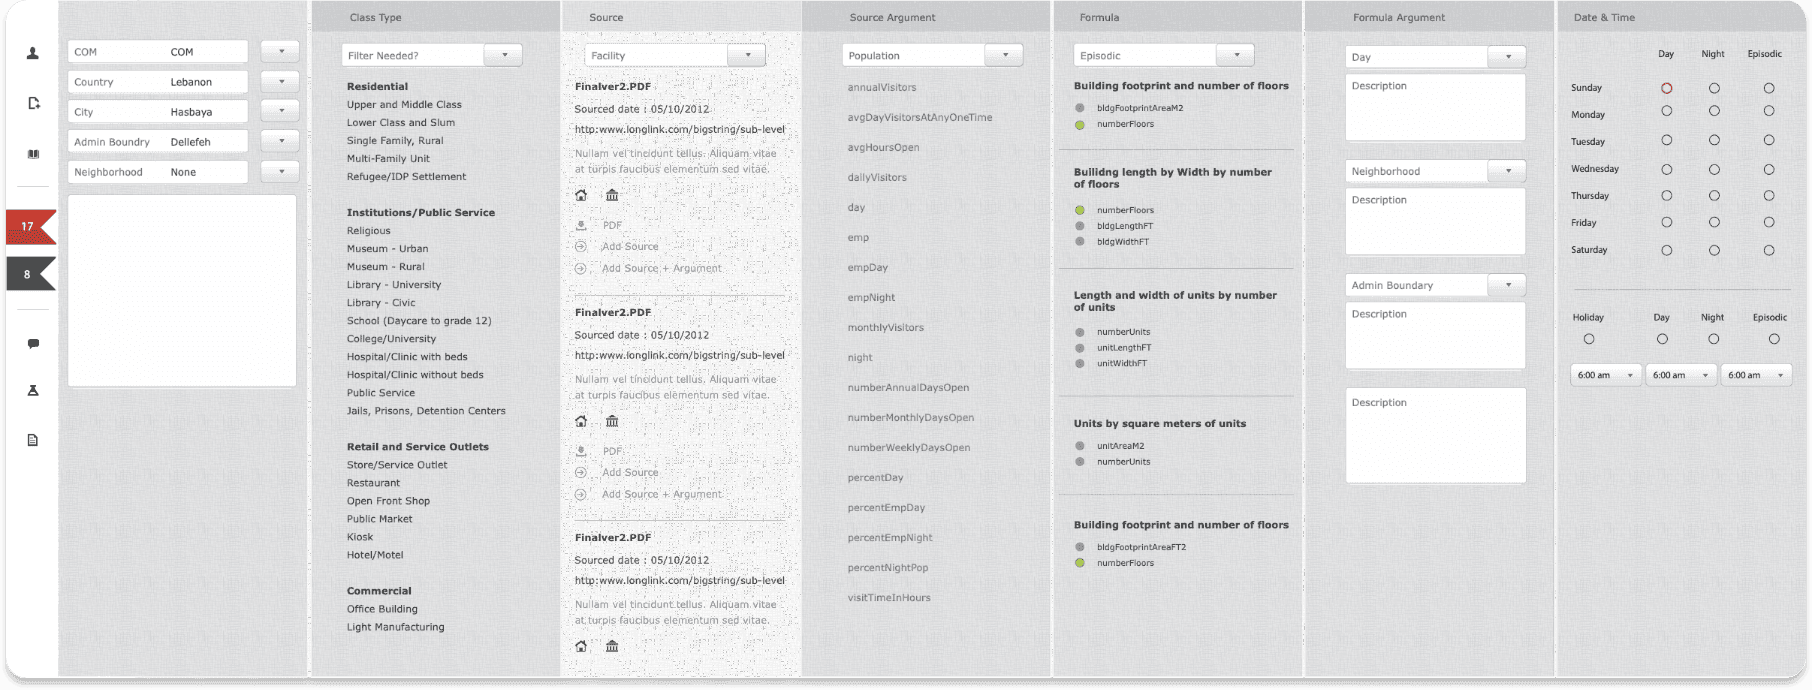Viewport: 1812px width, 690px height.
Task: Expand the Facility source dropdown
Action: click(747, 55)
